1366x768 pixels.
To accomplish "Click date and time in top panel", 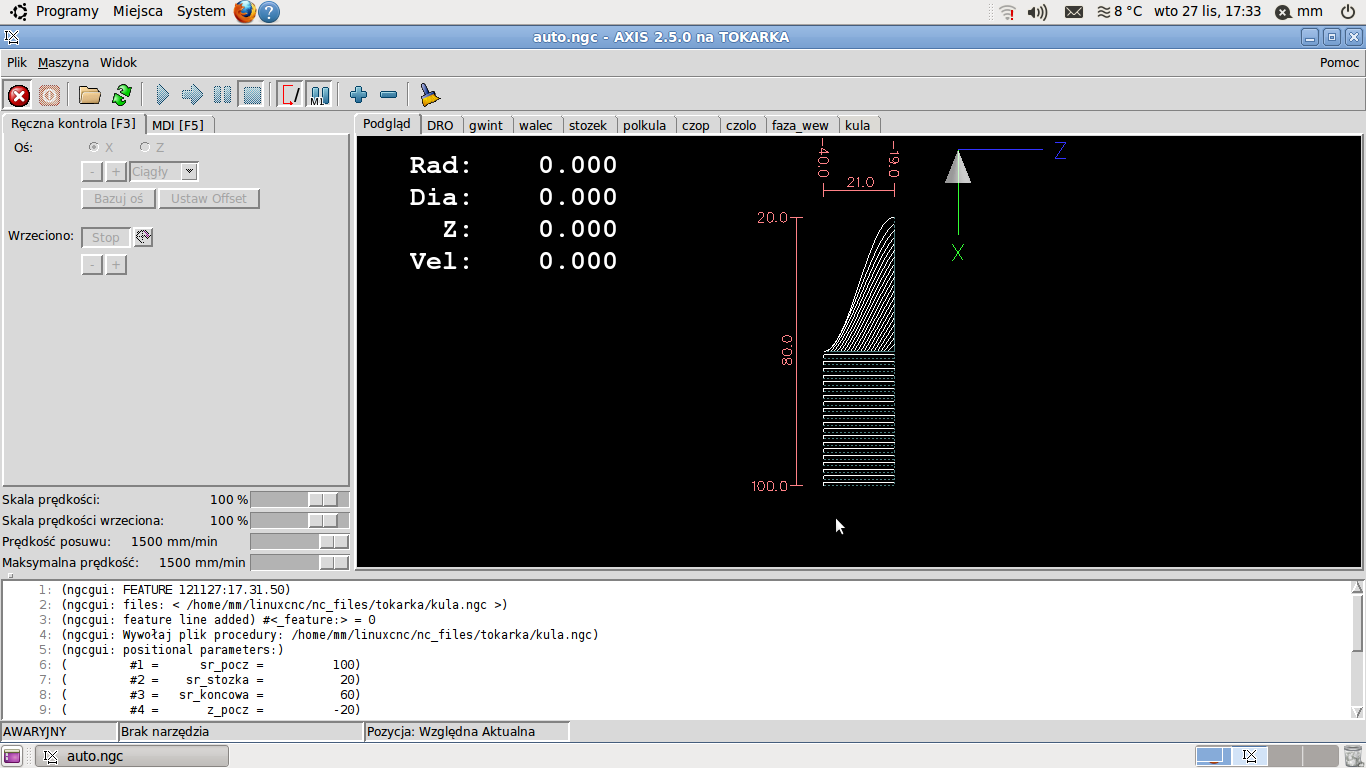I will click(x=1207, y=11).
